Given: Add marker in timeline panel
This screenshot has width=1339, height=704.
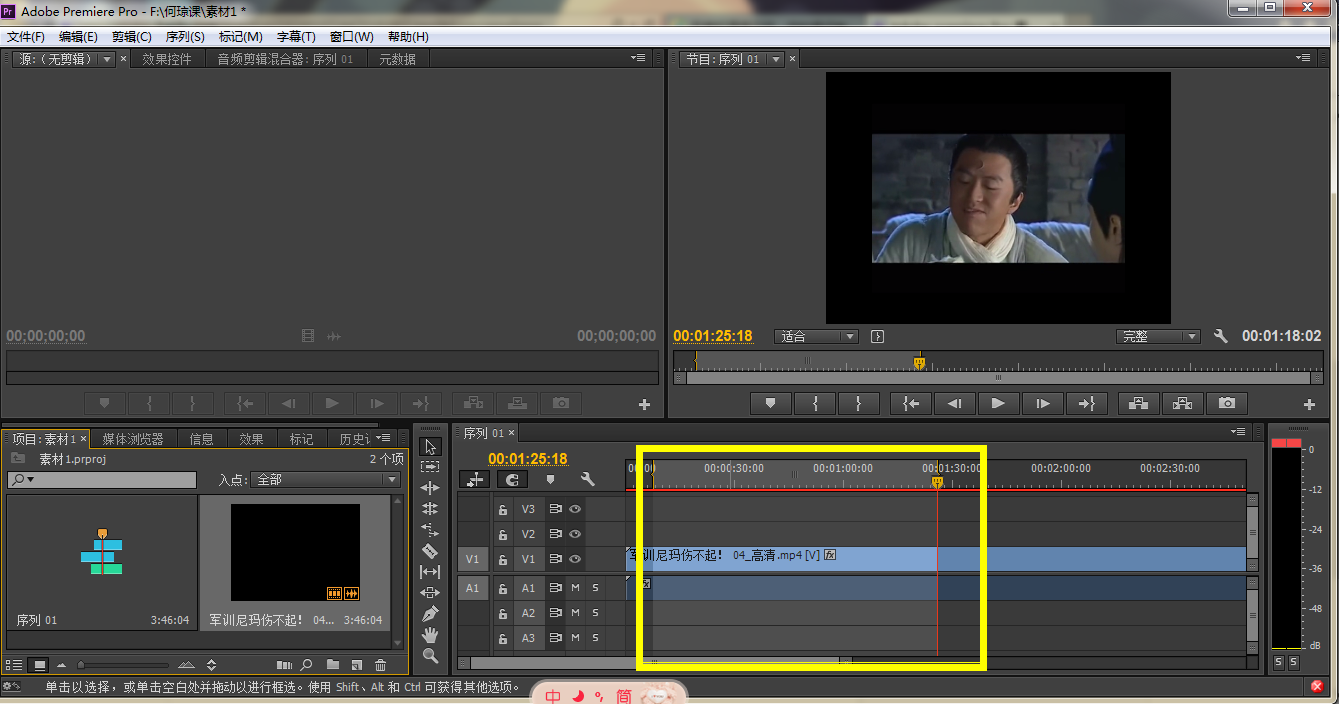Looking at the screenshot, I should pyautogui.click(x=550, y=480).
